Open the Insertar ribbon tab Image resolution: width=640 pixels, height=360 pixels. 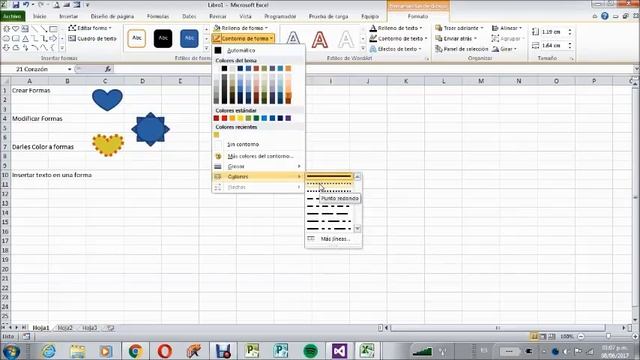[68, 16]
